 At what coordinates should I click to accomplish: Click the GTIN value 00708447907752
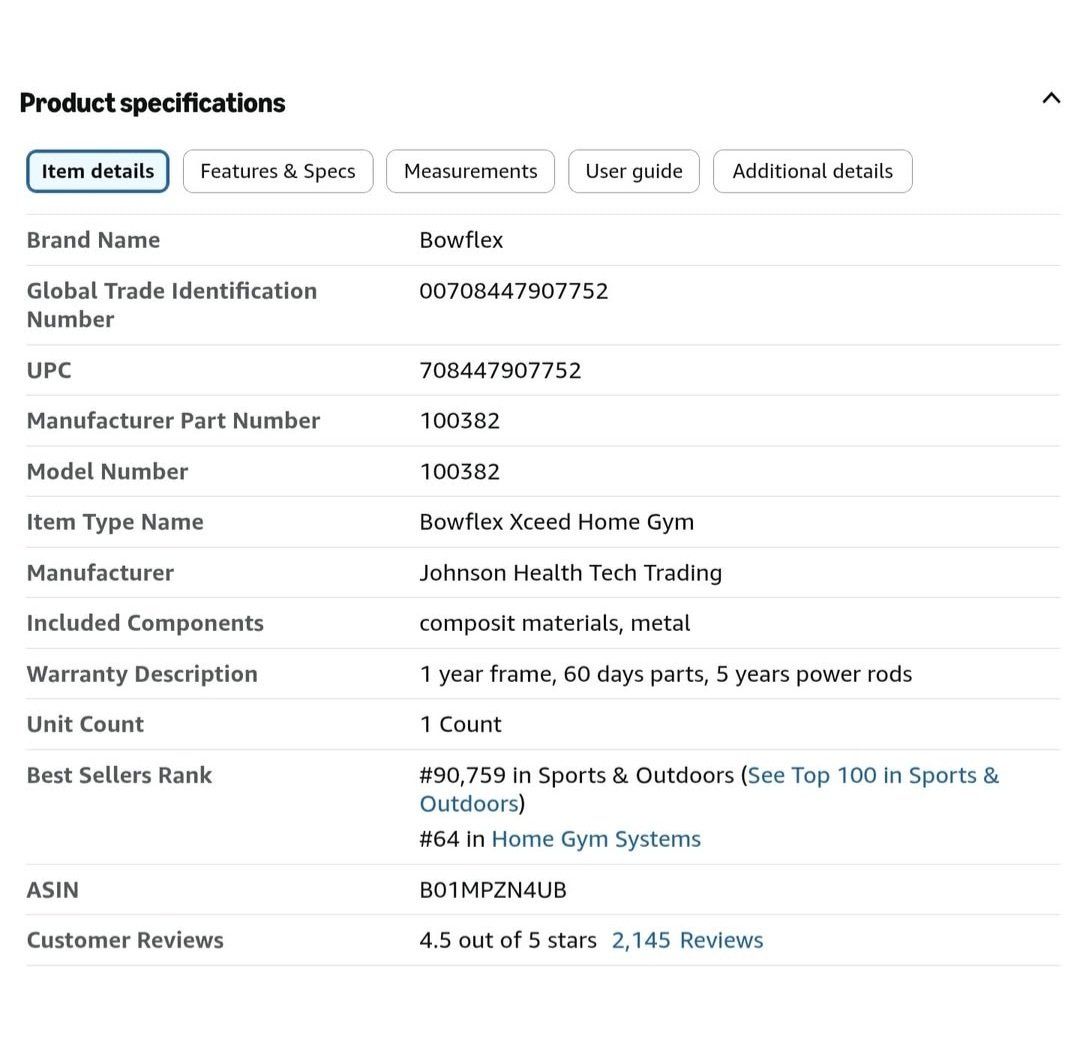[513, 291]
